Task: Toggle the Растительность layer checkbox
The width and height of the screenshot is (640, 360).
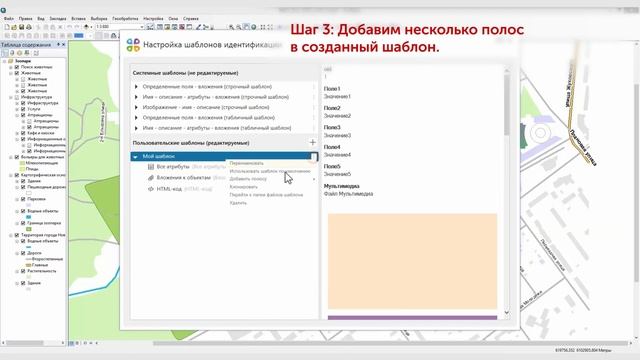Action: point(23,271)
